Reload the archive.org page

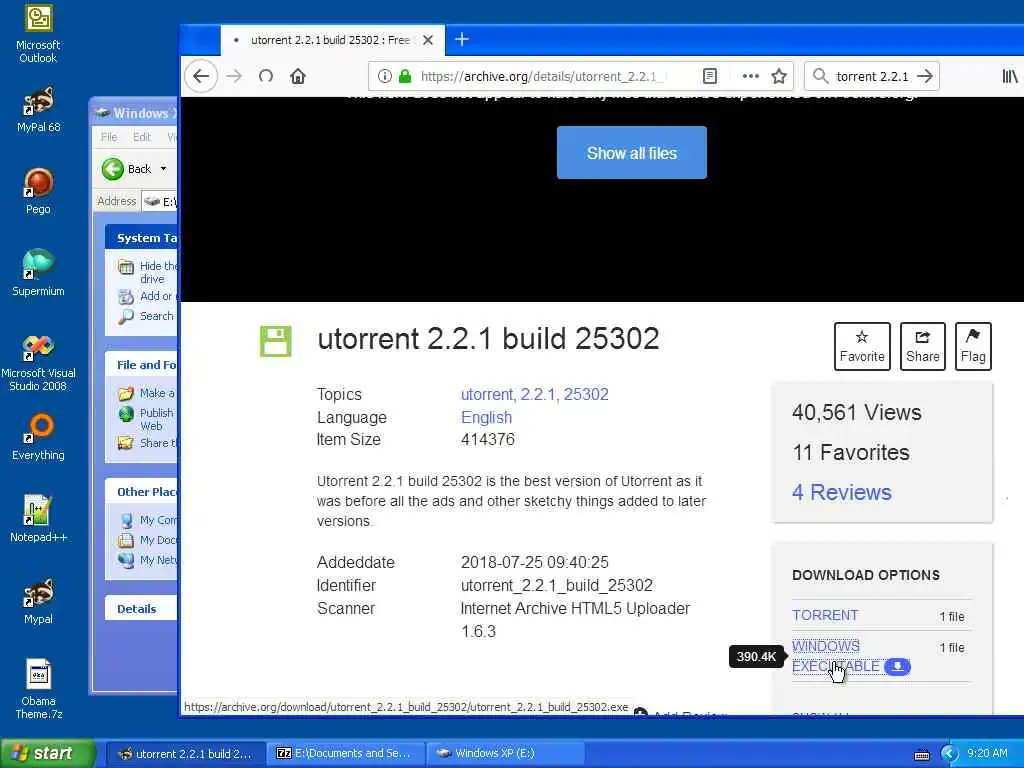click(266, 76)
